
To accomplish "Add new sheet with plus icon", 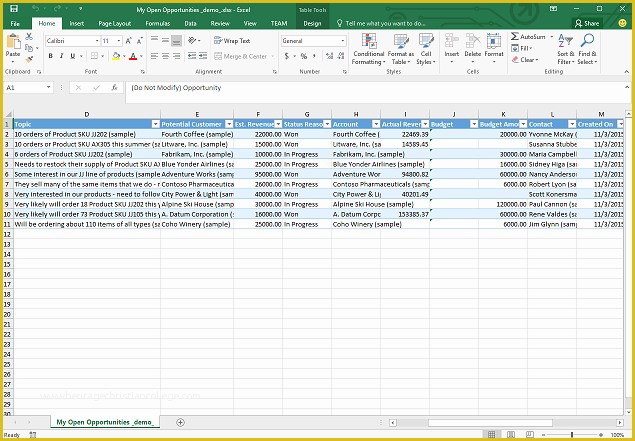I will point(181,422).
